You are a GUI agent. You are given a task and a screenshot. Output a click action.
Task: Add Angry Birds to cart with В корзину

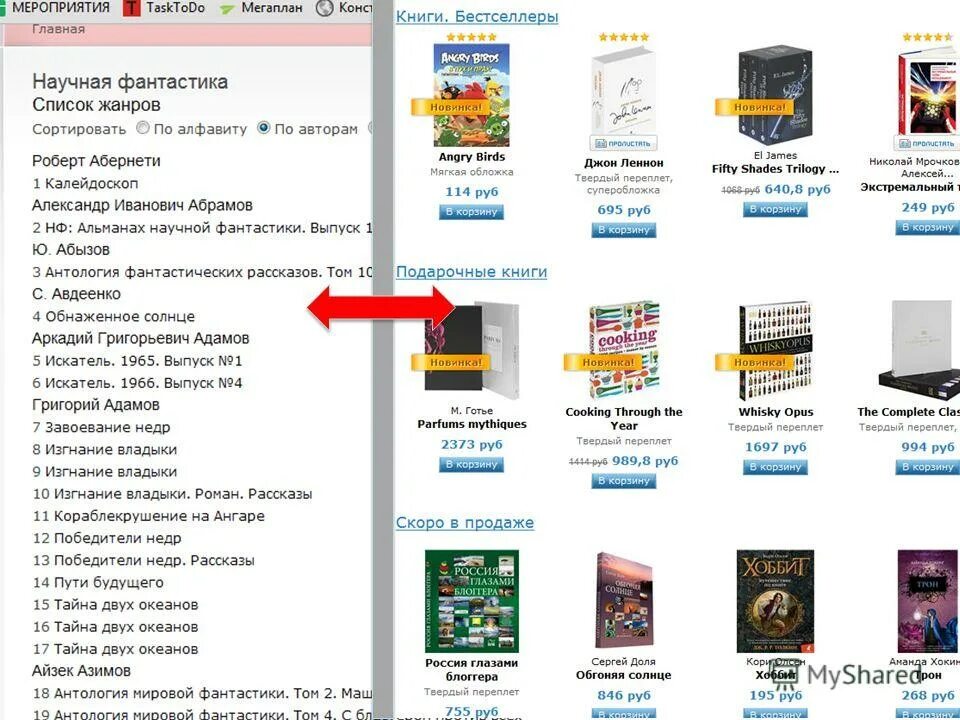[471, 212]
